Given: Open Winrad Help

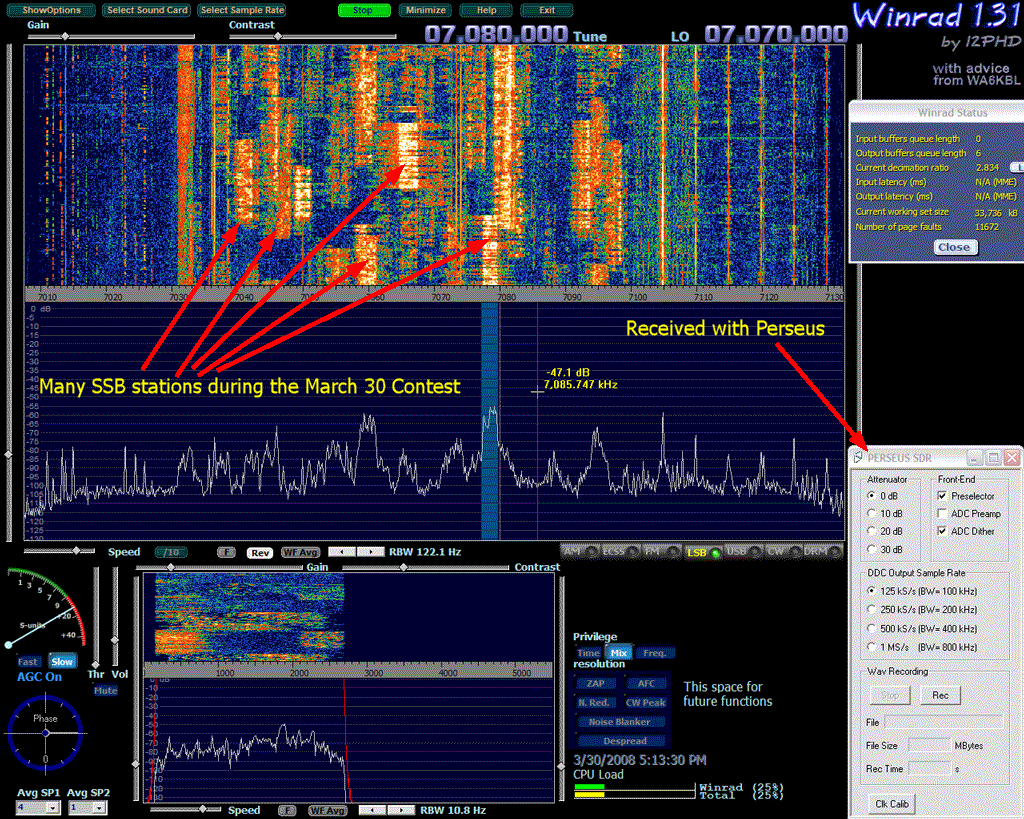Looking at the screenshot, I should [x=487, y=10].
